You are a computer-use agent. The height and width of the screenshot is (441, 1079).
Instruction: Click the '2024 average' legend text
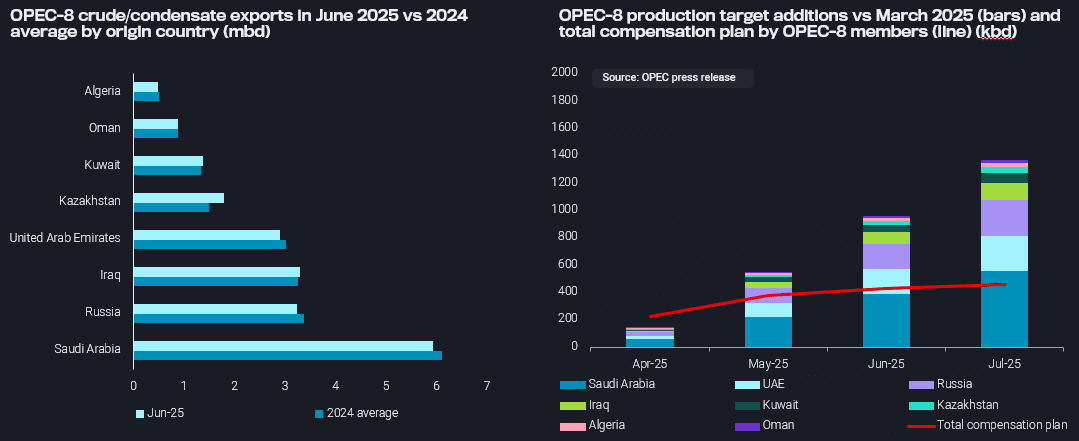(x=362, y=413)
